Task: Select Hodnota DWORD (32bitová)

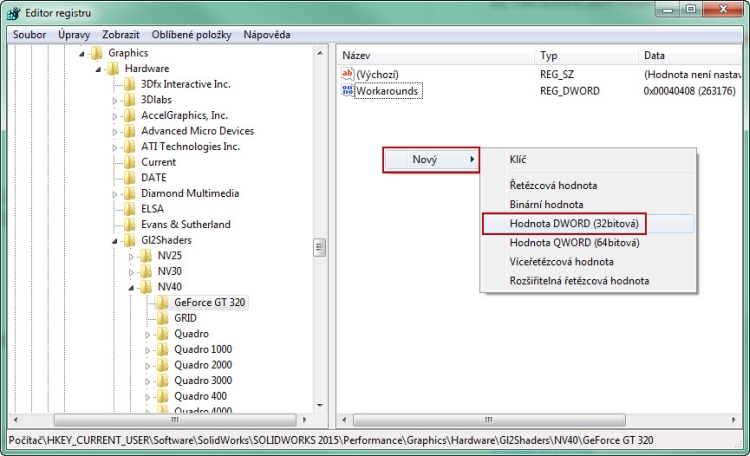Action: click(x=588, y=223)
